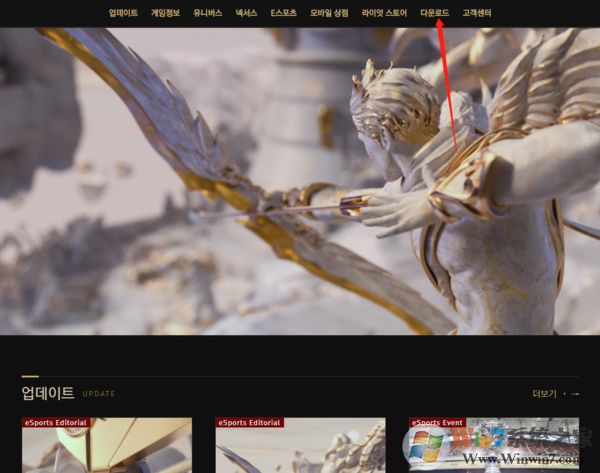
Task: Open the 업데이트 menu item
Action: click(123, 13)
